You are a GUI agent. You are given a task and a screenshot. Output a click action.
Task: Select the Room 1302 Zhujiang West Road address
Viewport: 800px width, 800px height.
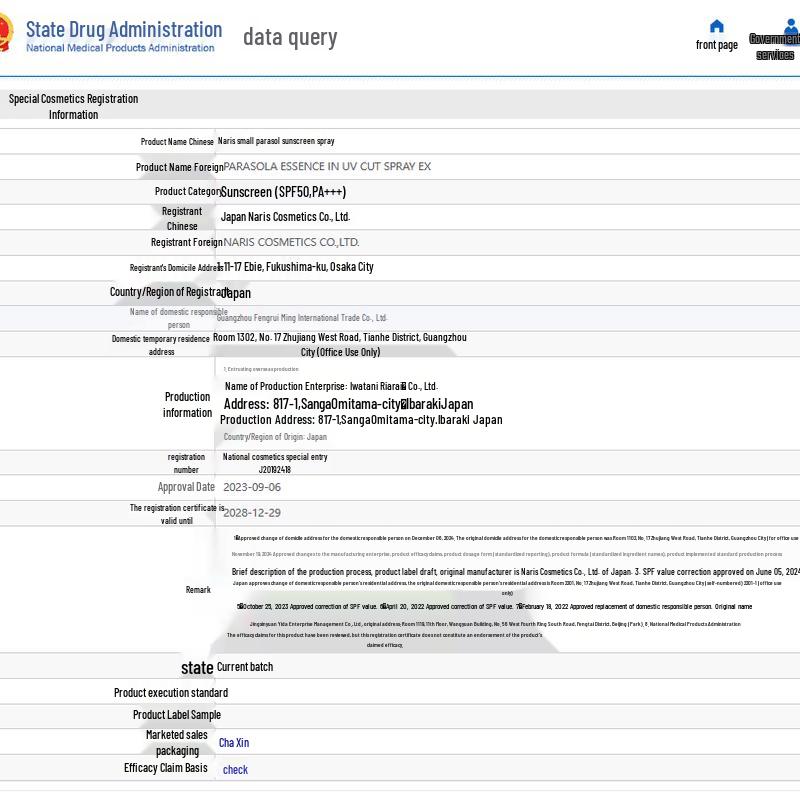tap(340, 344)
